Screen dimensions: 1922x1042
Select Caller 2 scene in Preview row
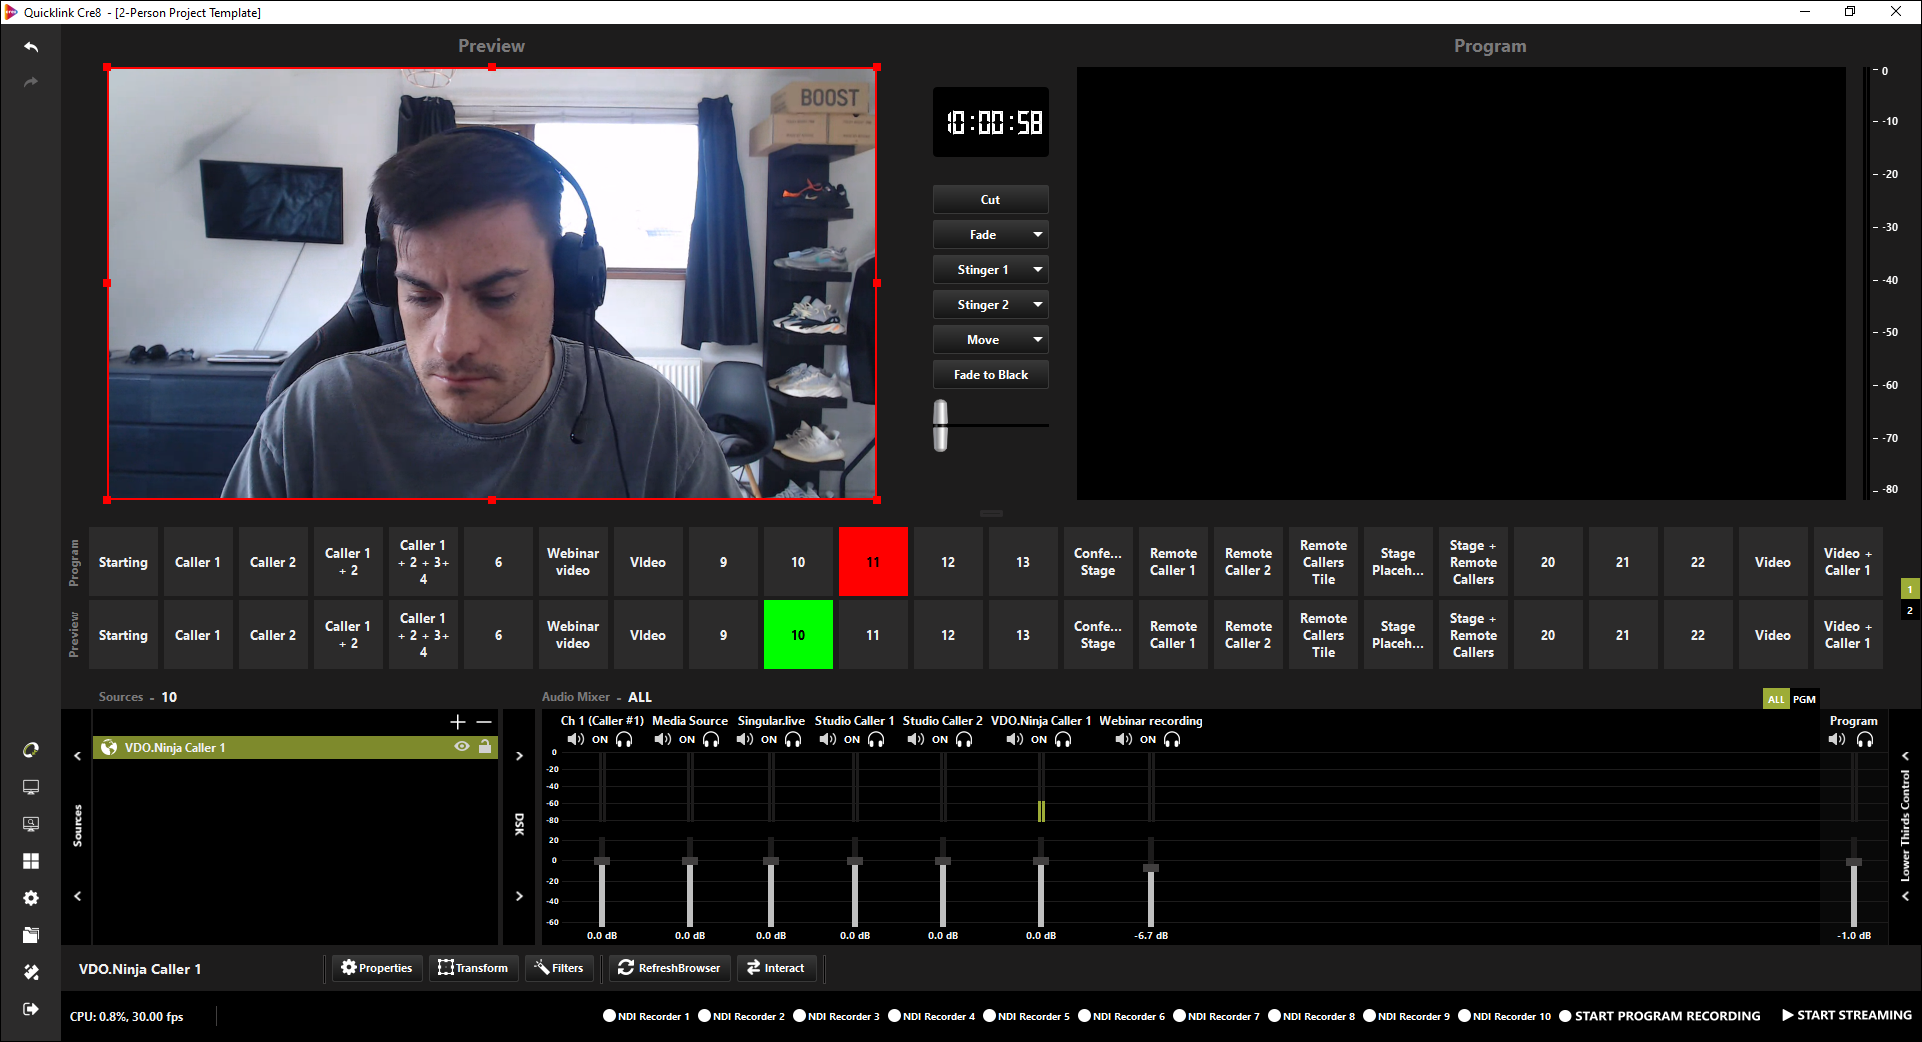(273, 635)
